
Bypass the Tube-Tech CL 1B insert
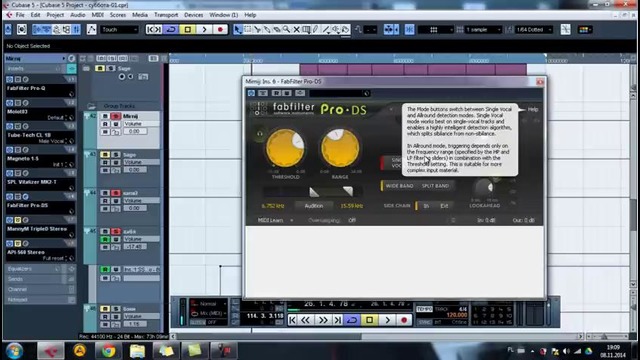pyautogui.click(x=18, y=126)
